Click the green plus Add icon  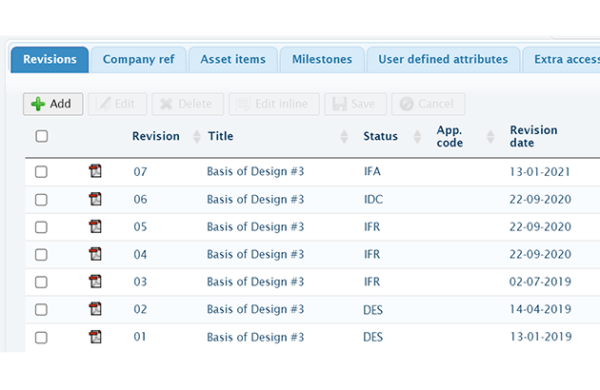(x=38, y=104)
